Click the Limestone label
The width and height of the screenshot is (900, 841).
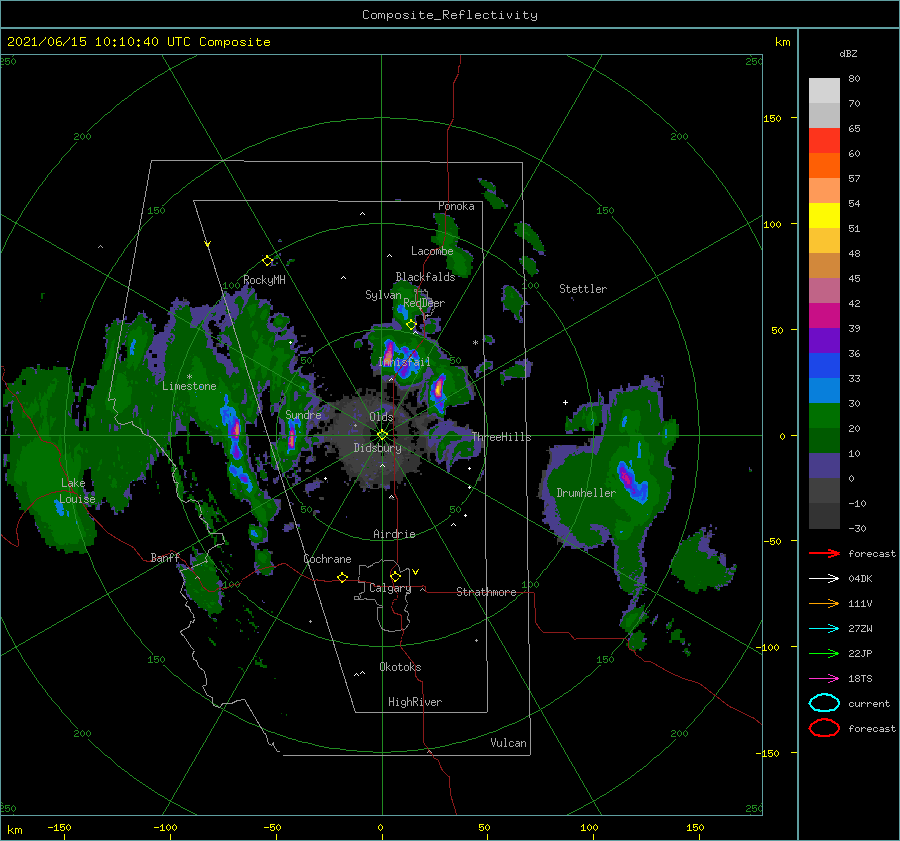tap(189, 386)
